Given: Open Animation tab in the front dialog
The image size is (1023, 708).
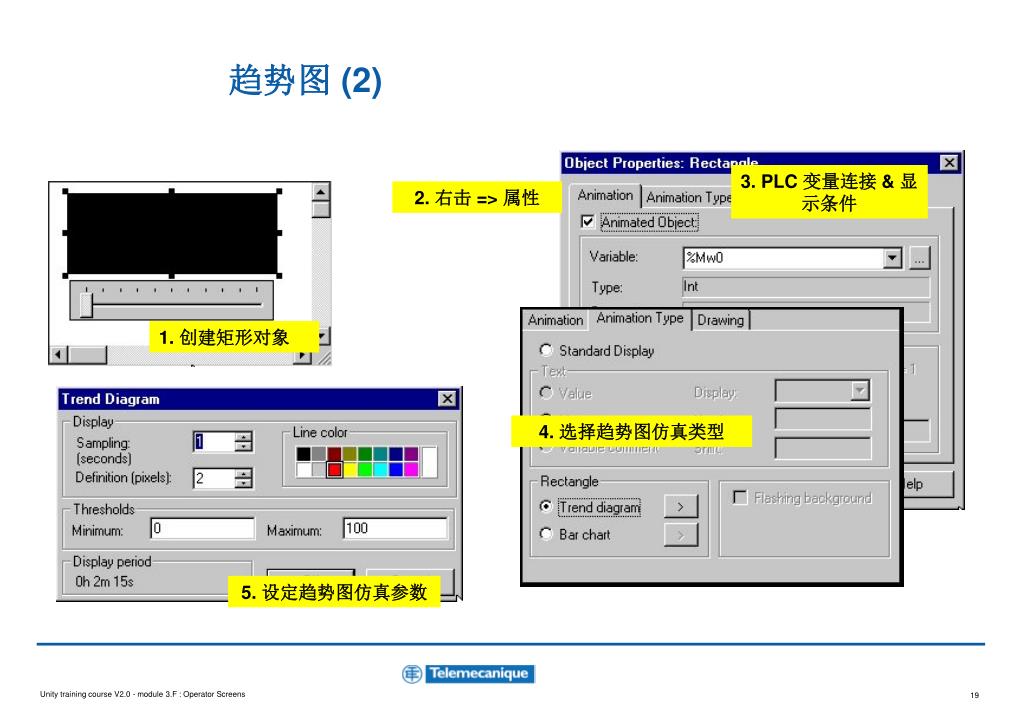Looking at the screenshot, I should [555, 320].
